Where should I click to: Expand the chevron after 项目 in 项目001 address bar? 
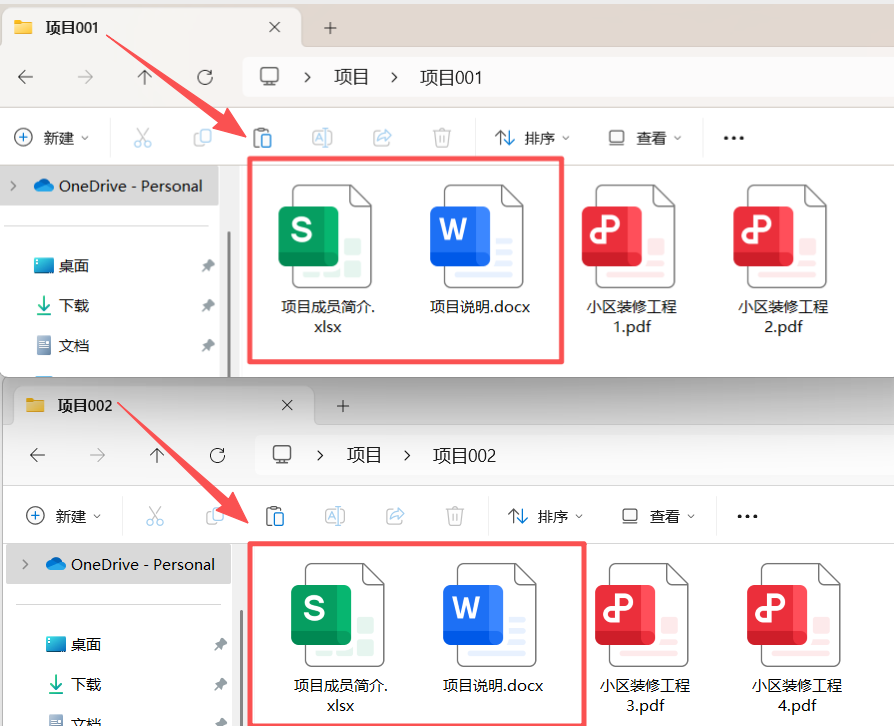394,78
